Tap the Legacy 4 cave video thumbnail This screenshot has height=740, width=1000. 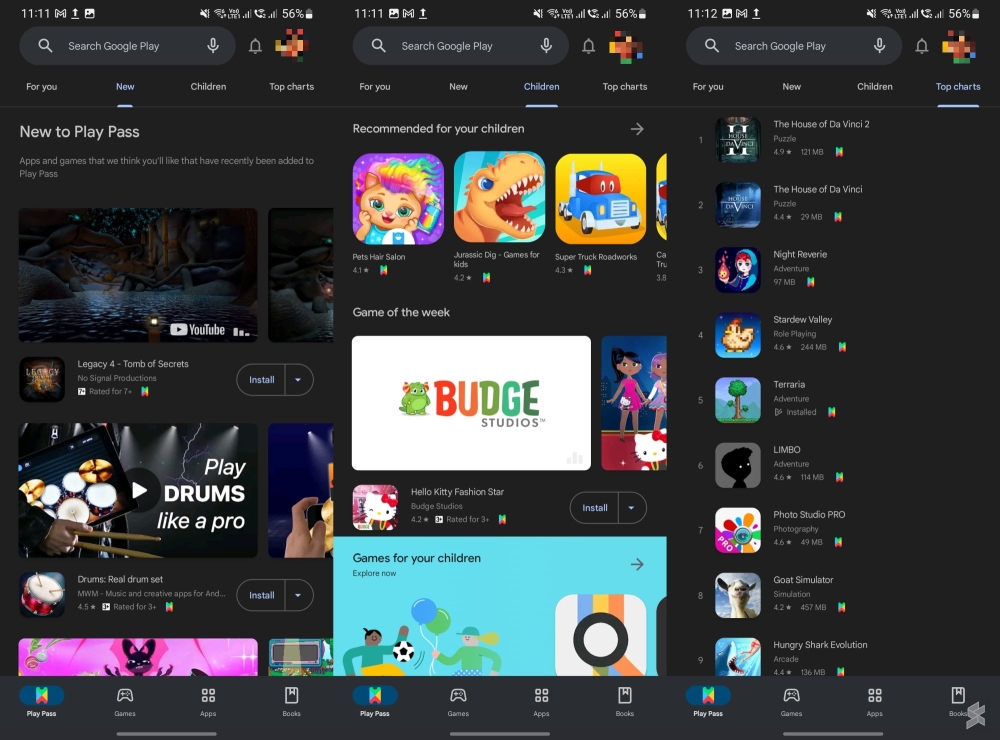click(x=138, y=275)
